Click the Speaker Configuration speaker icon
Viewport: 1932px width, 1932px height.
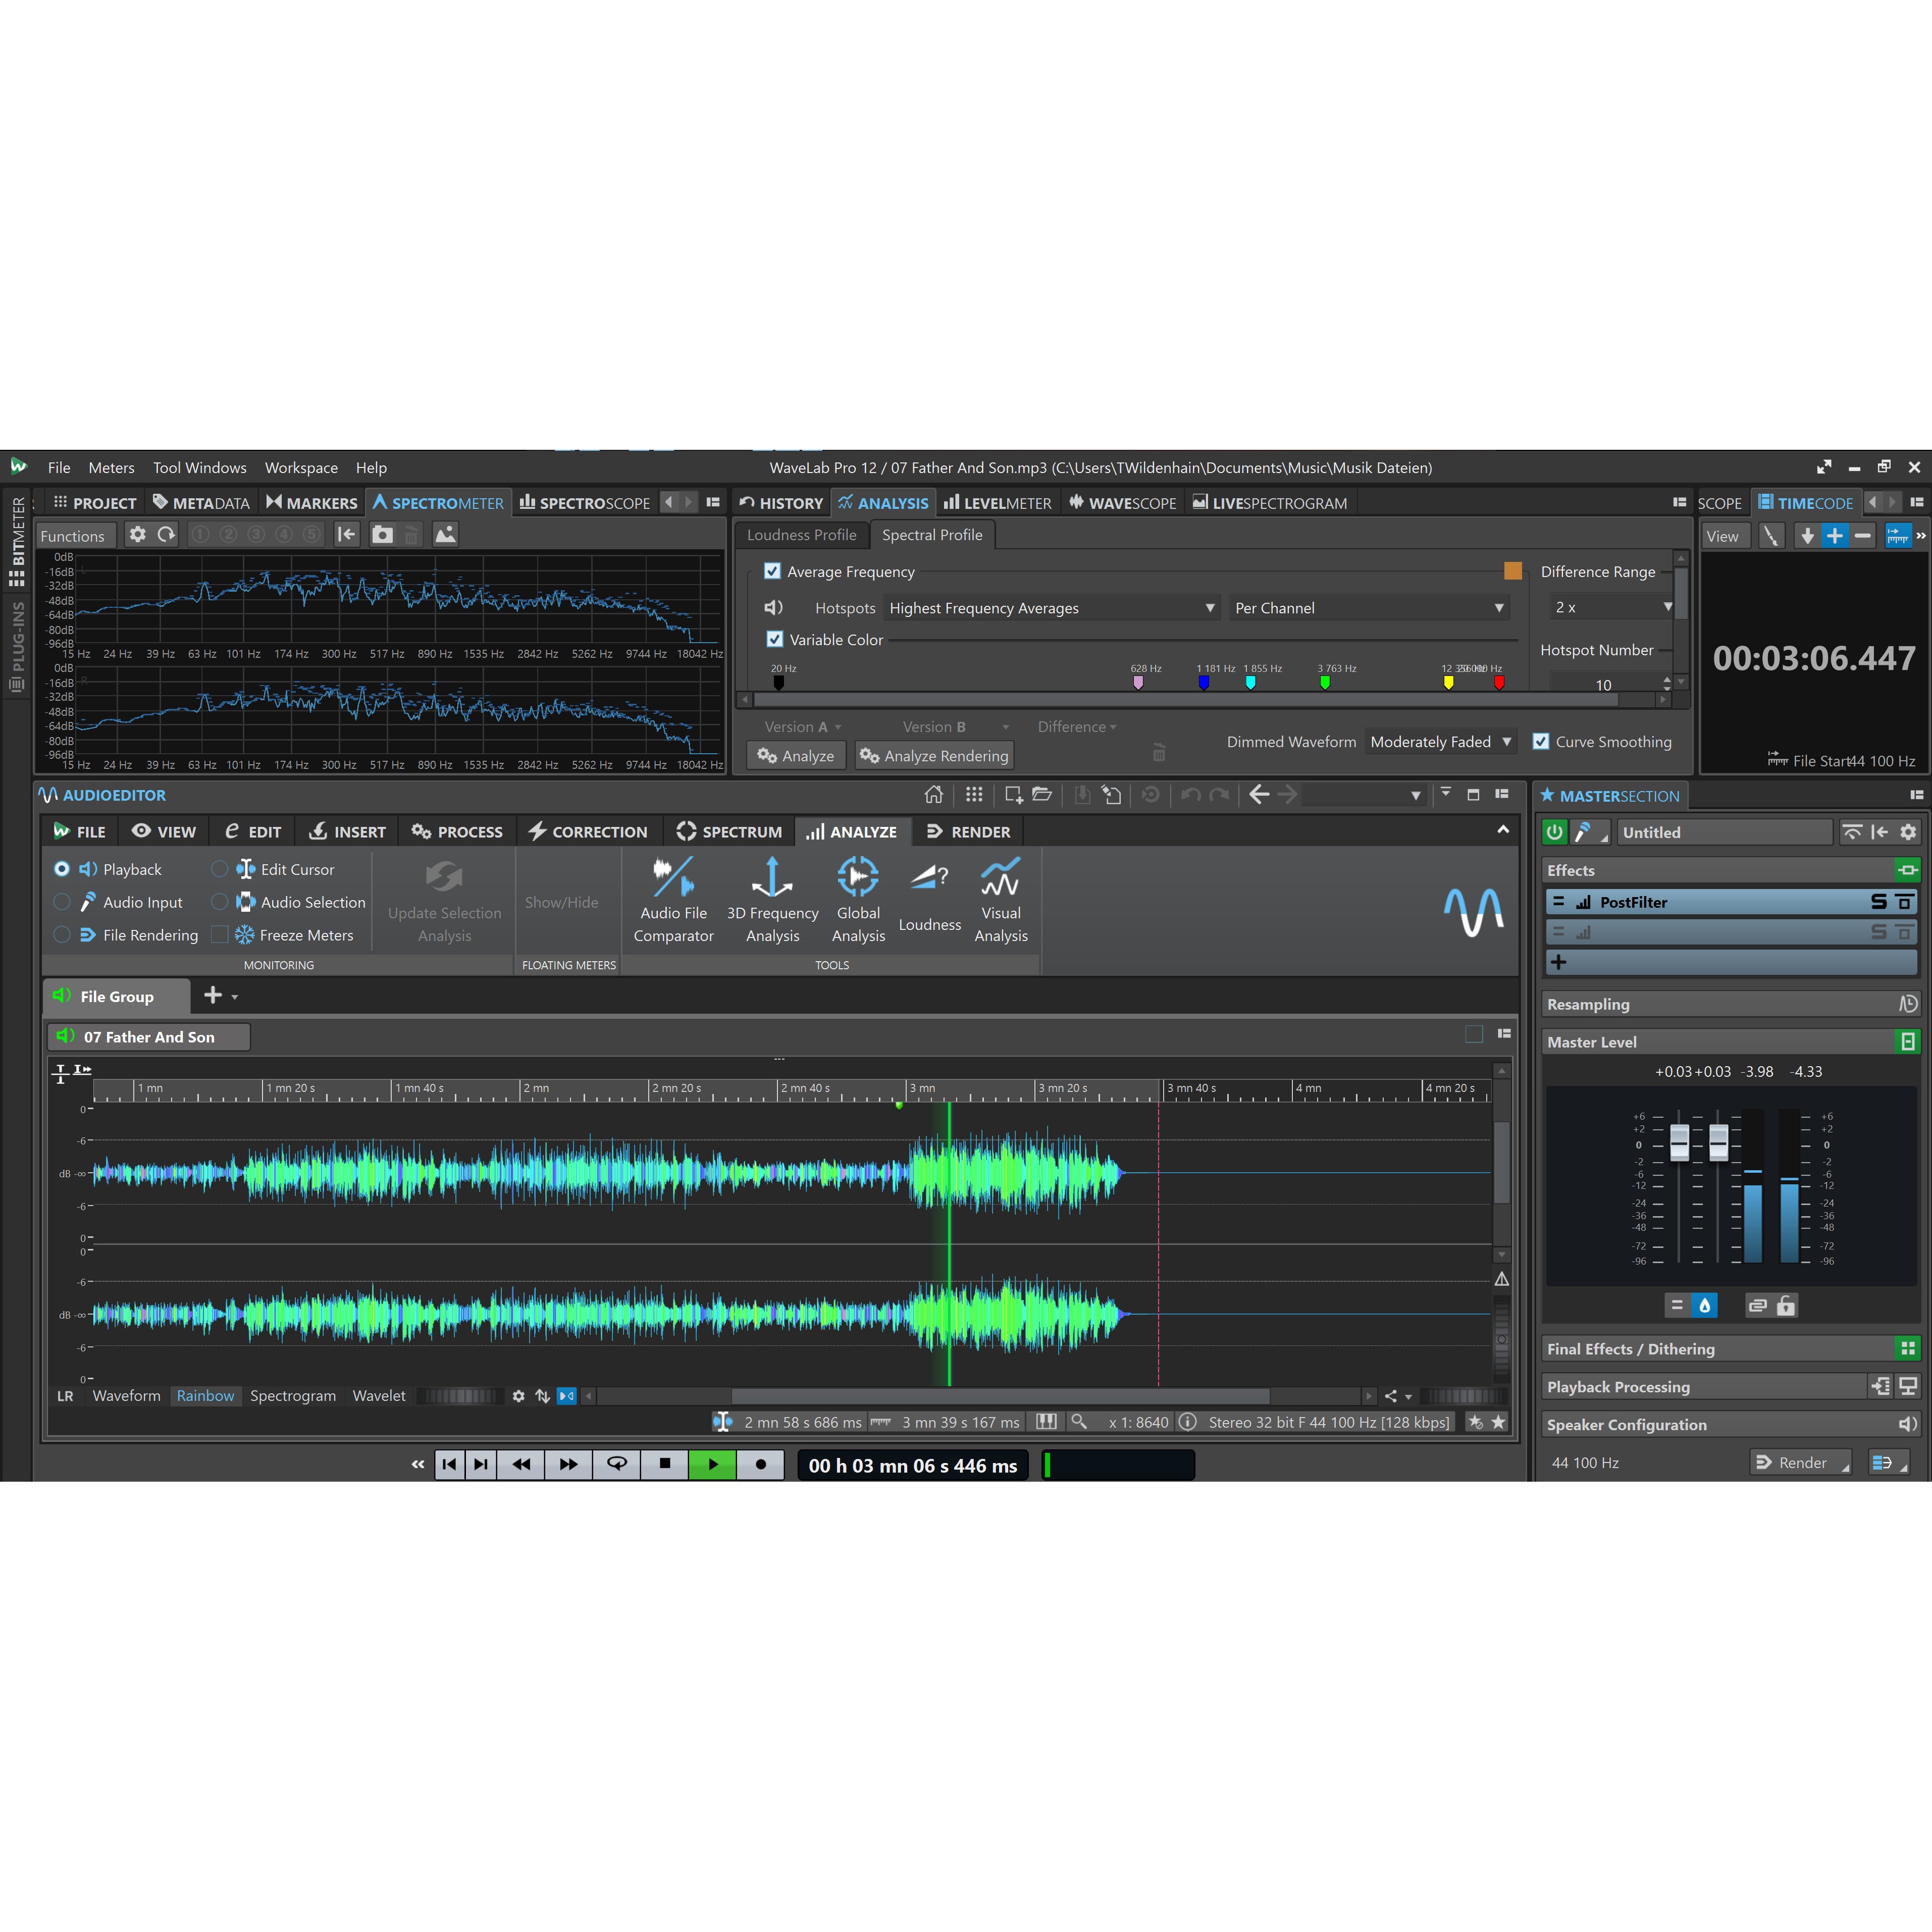point(1907,1424)
